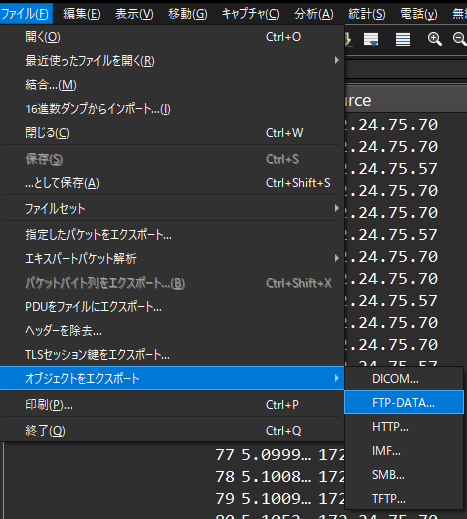Choose PDUをファイルにエクスポート entry
The width and height of the screenshot is (467, 519).
172,307
